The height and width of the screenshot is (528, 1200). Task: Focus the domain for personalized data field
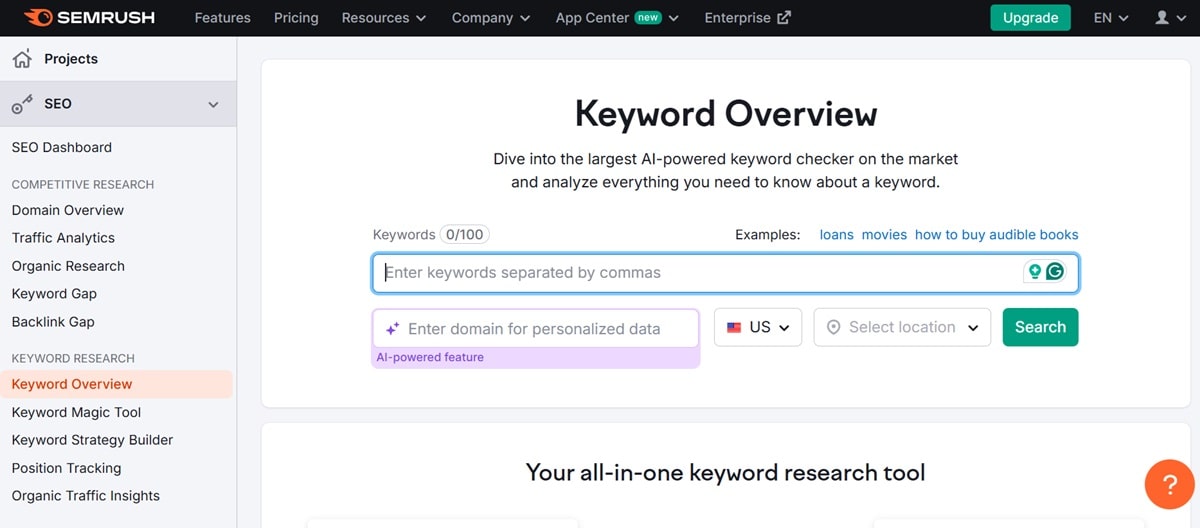pos(545,328)
